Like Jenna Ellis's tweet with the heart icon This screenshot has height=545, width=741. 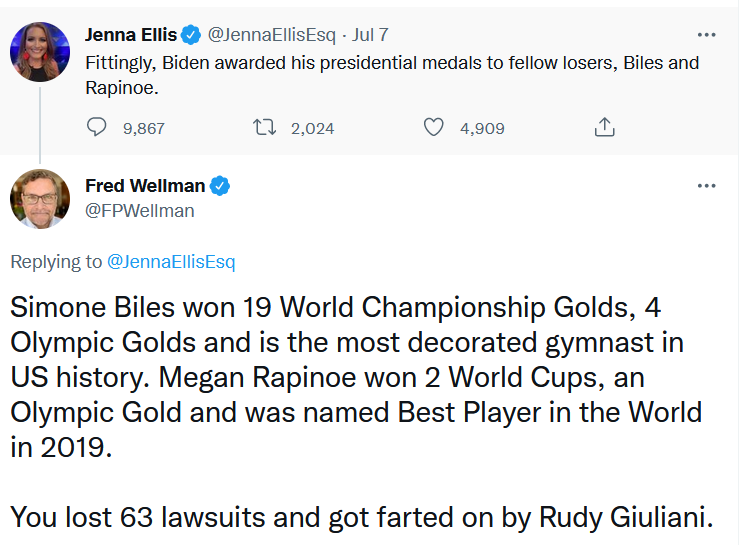pyautogui.click(x=433, y=127)
